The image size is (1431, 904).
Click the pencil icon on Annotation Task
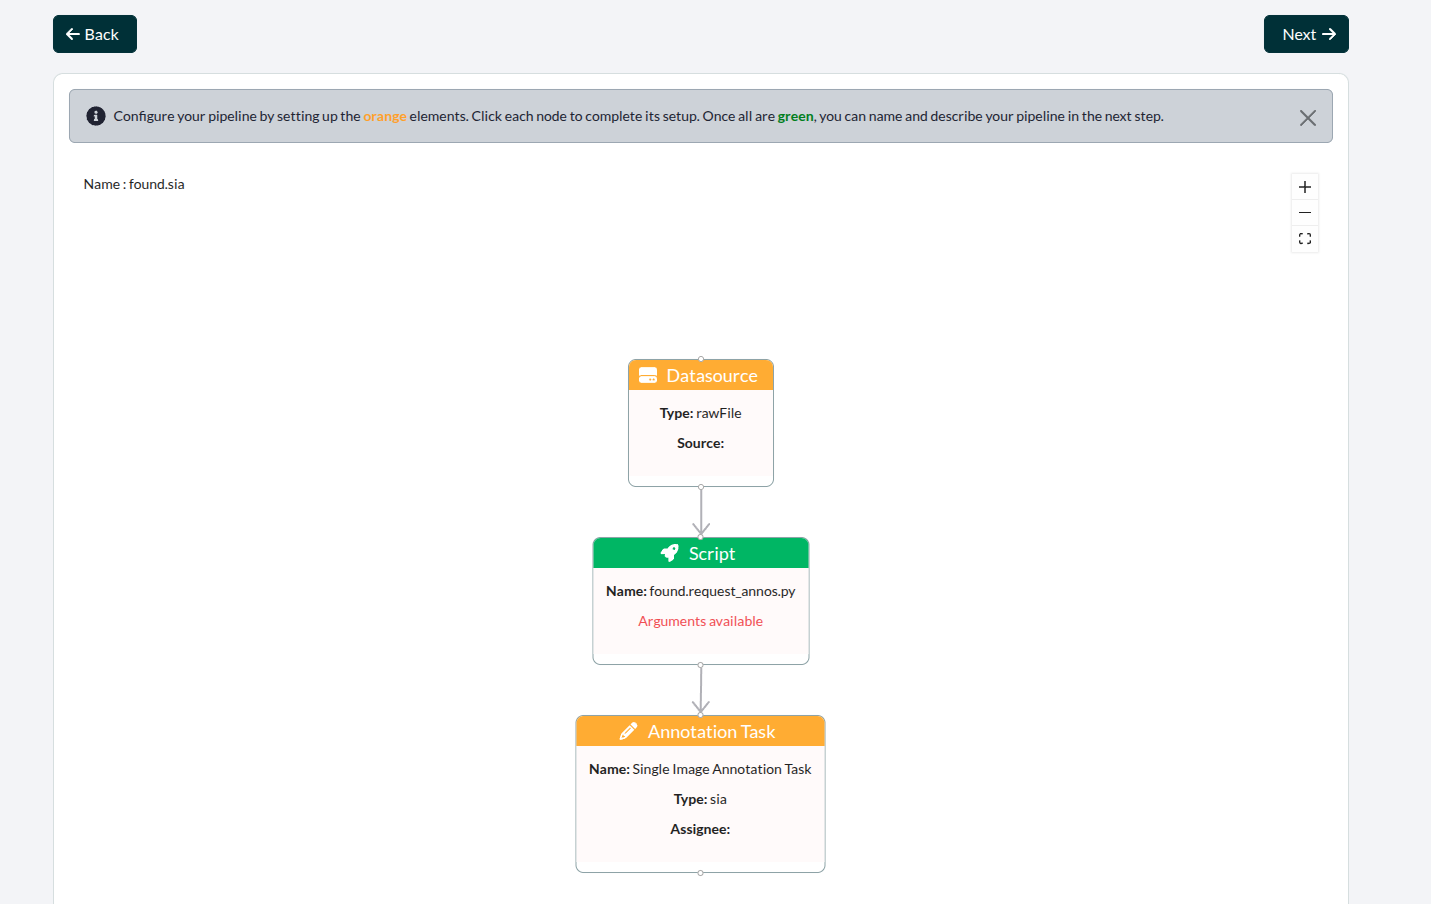628,732
